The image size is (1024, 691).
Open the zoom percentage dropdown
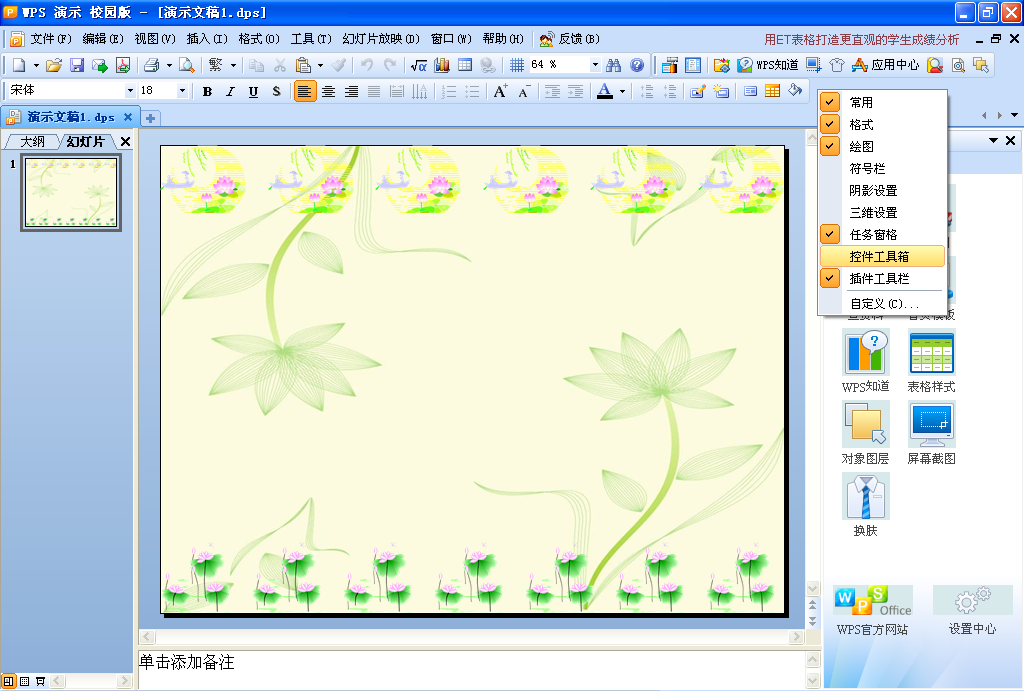point(595,65)
